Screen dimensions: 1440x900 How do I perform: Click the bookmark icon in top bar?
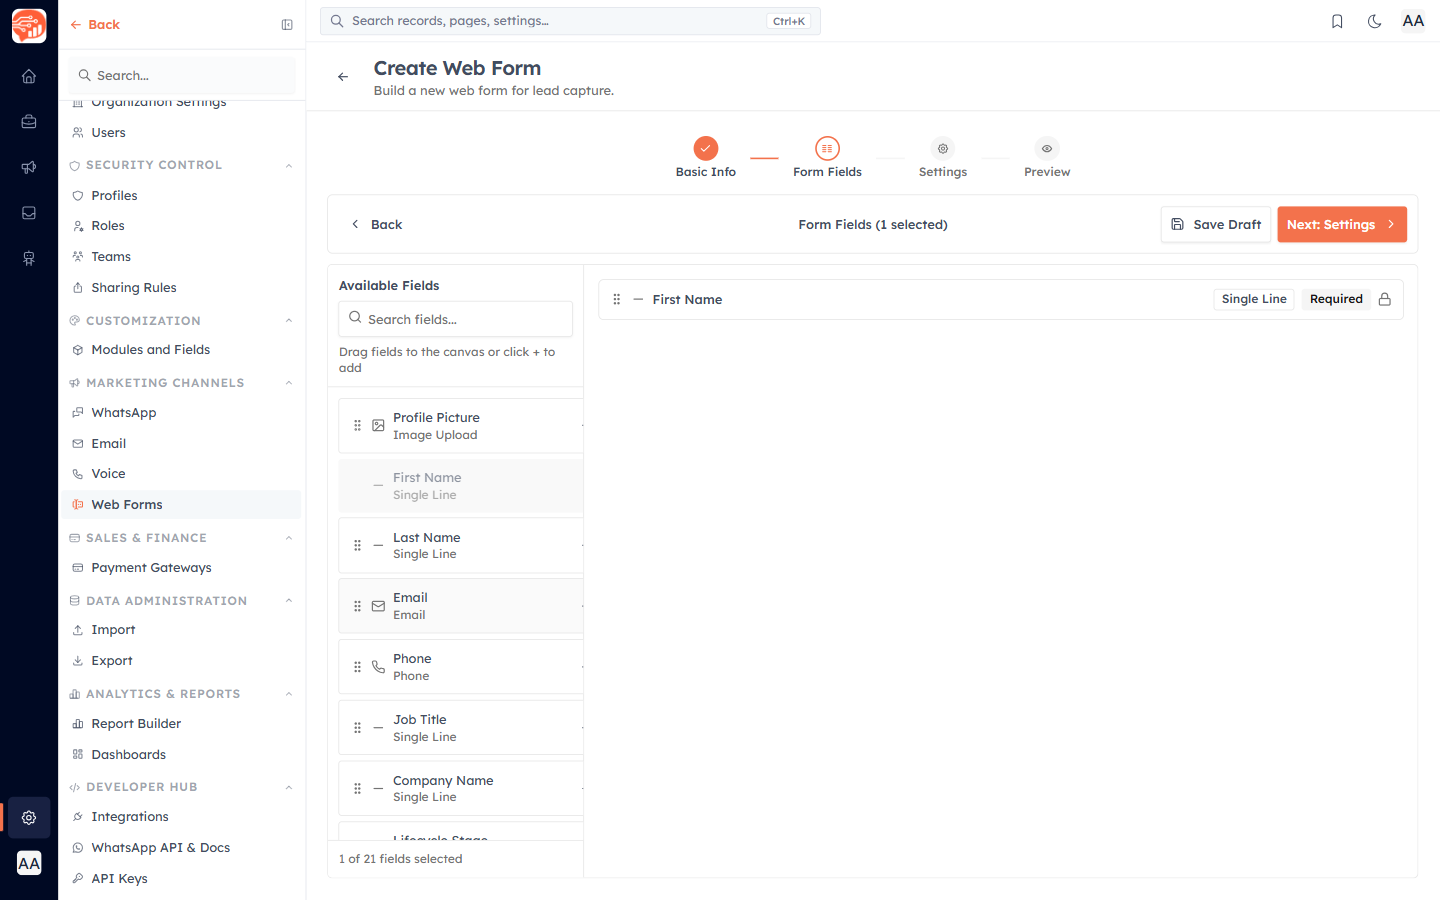tap(1337, 21)
